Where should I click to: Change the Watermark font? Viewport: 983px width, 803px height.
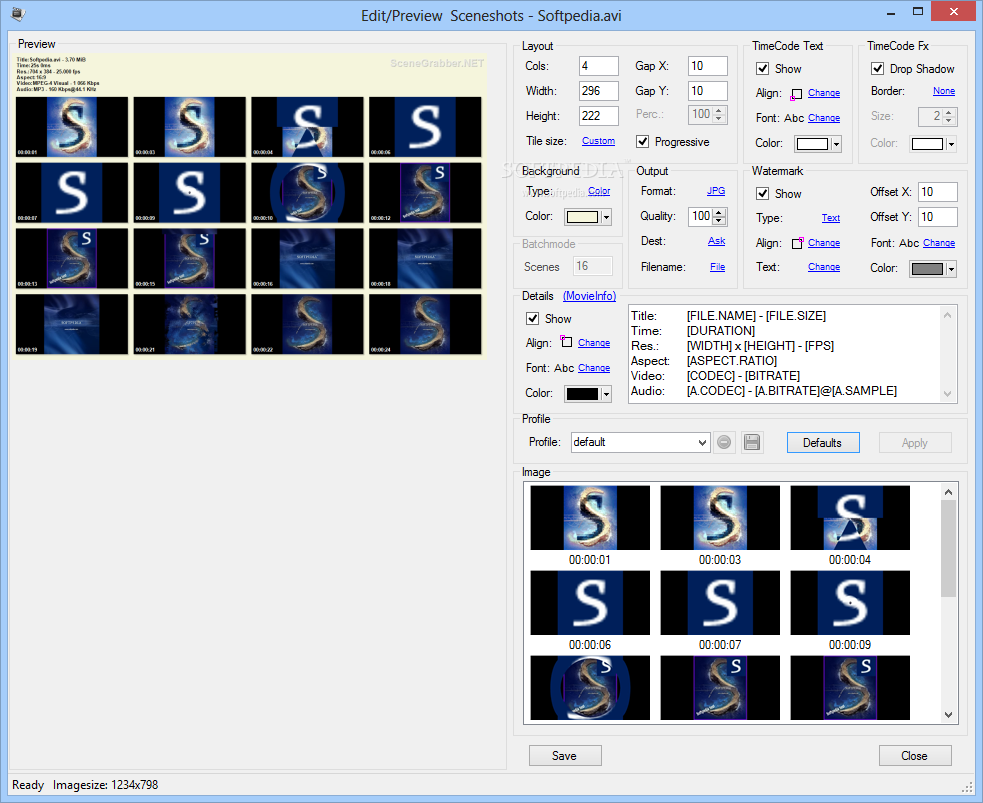click(x=939, y=243)
